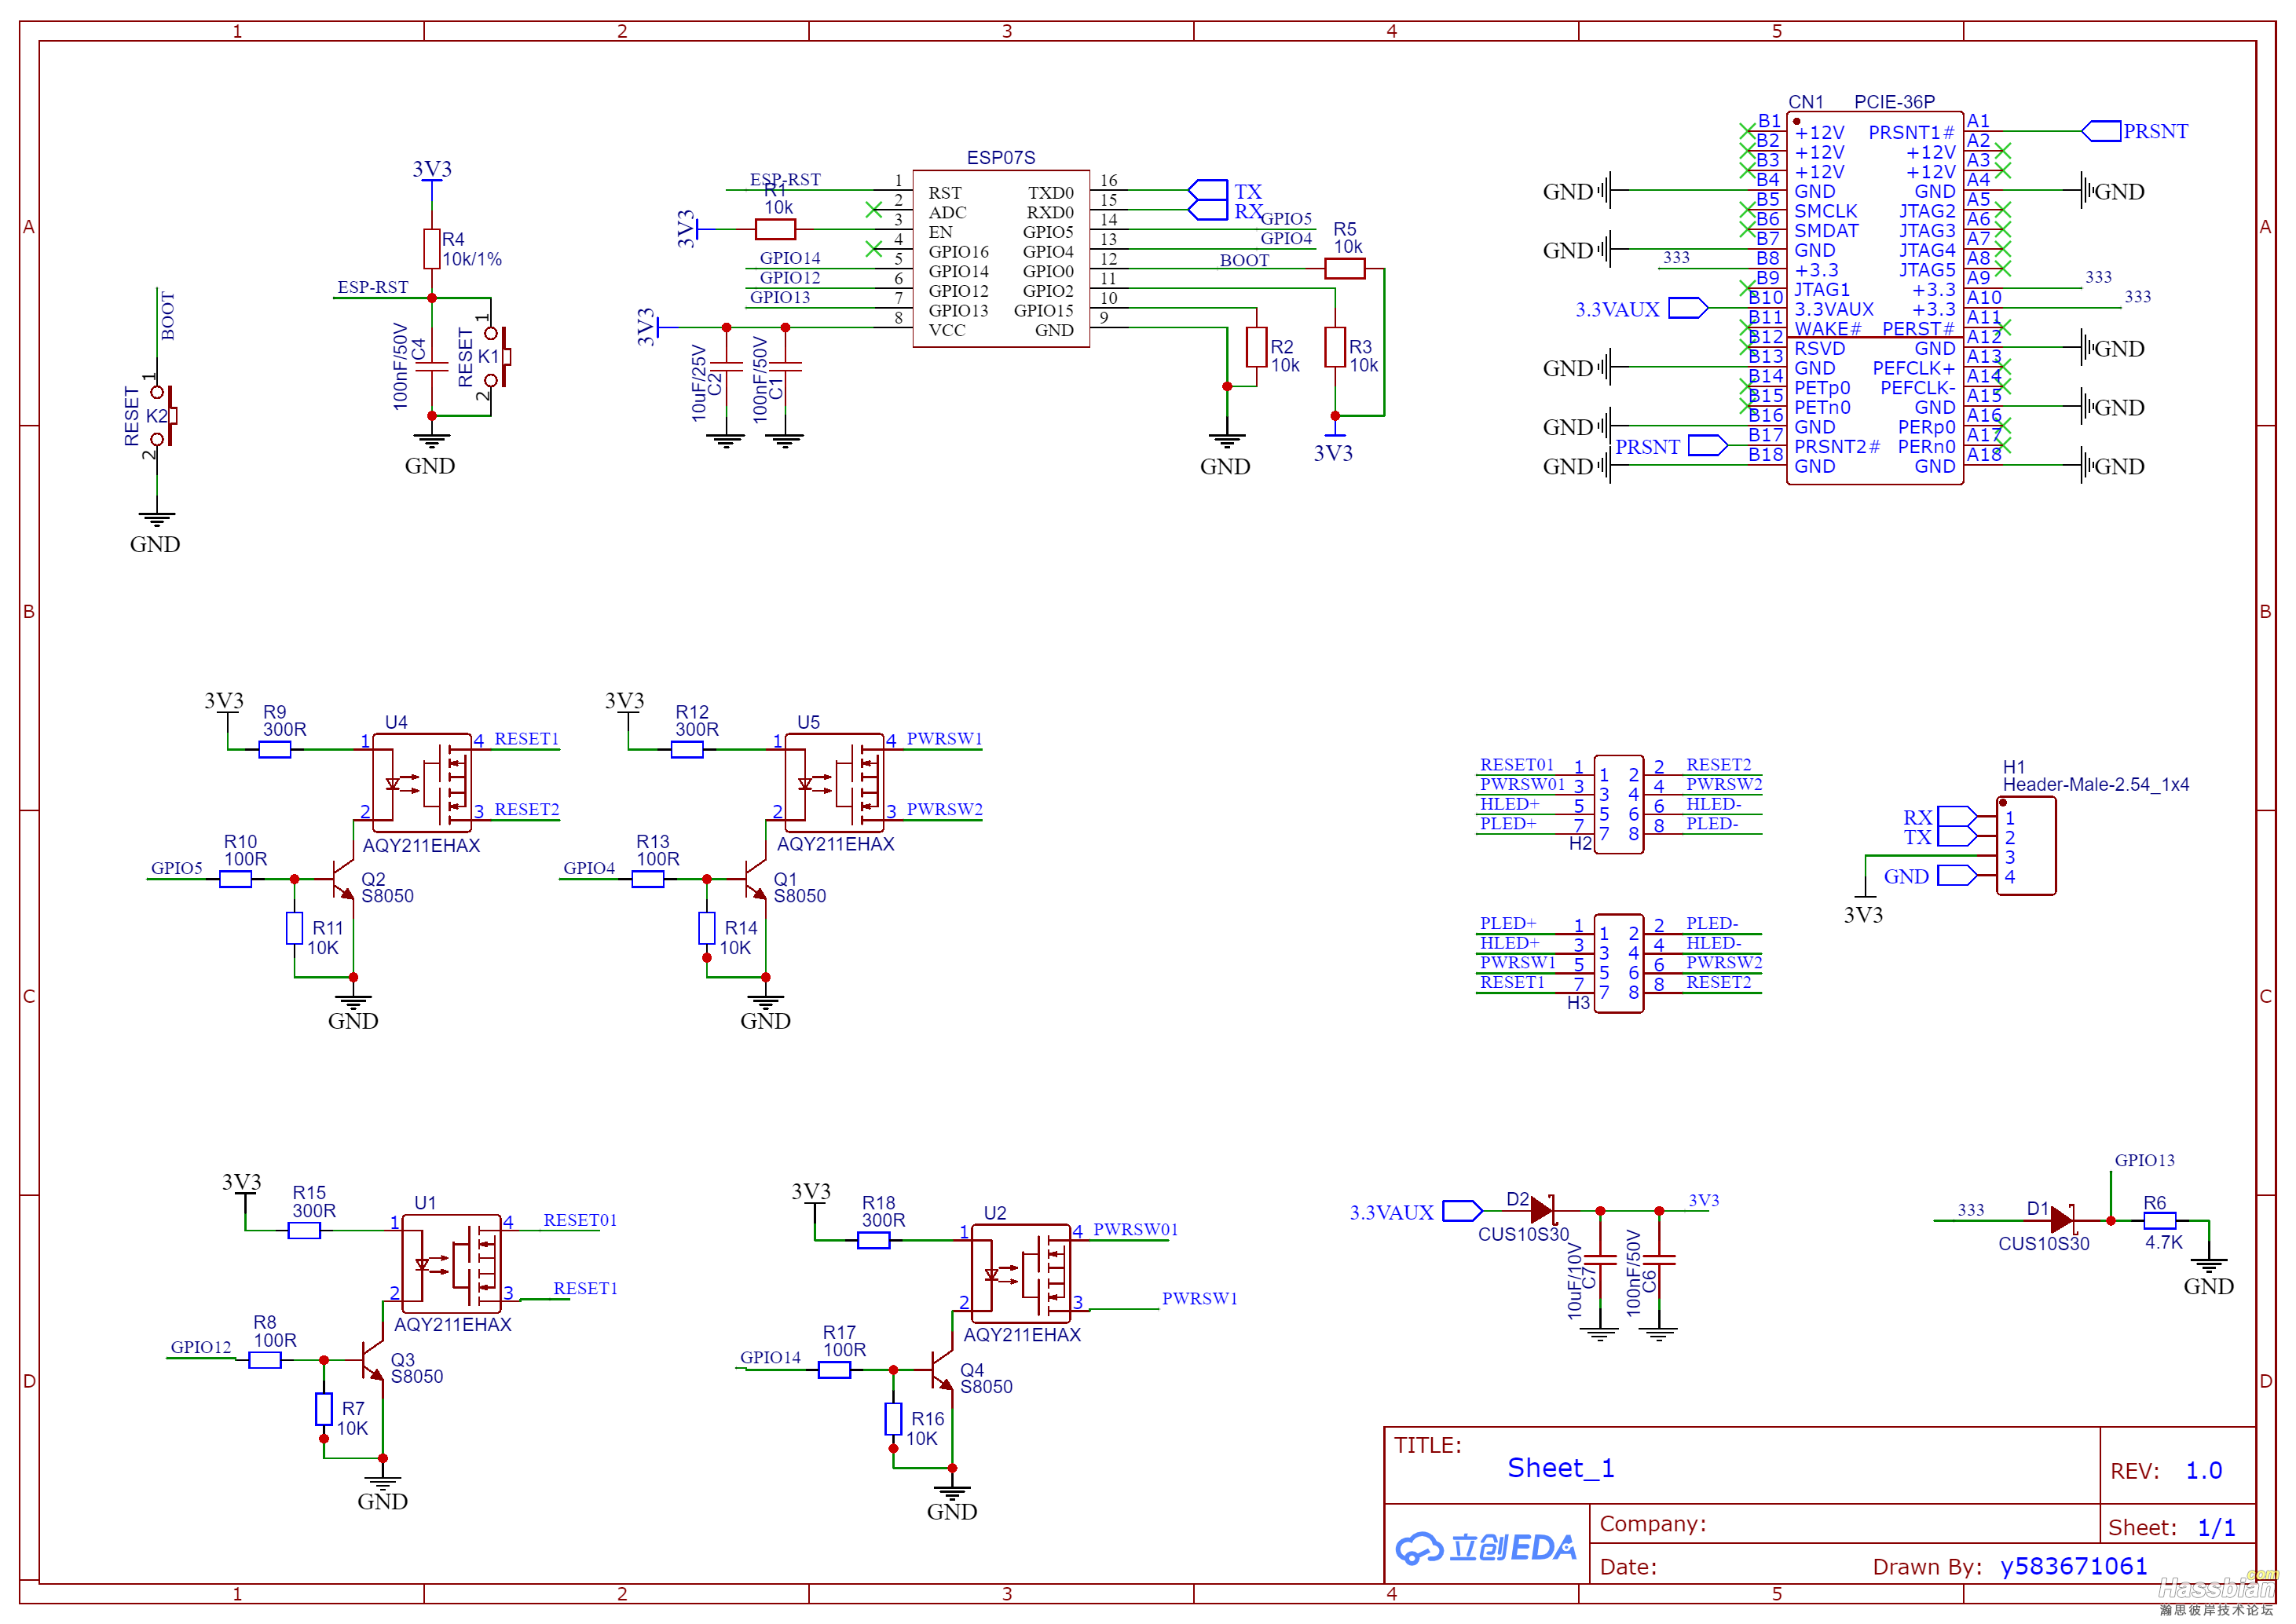Select resistor R6 4.7K symbol

click(x=2161, y=1221)
